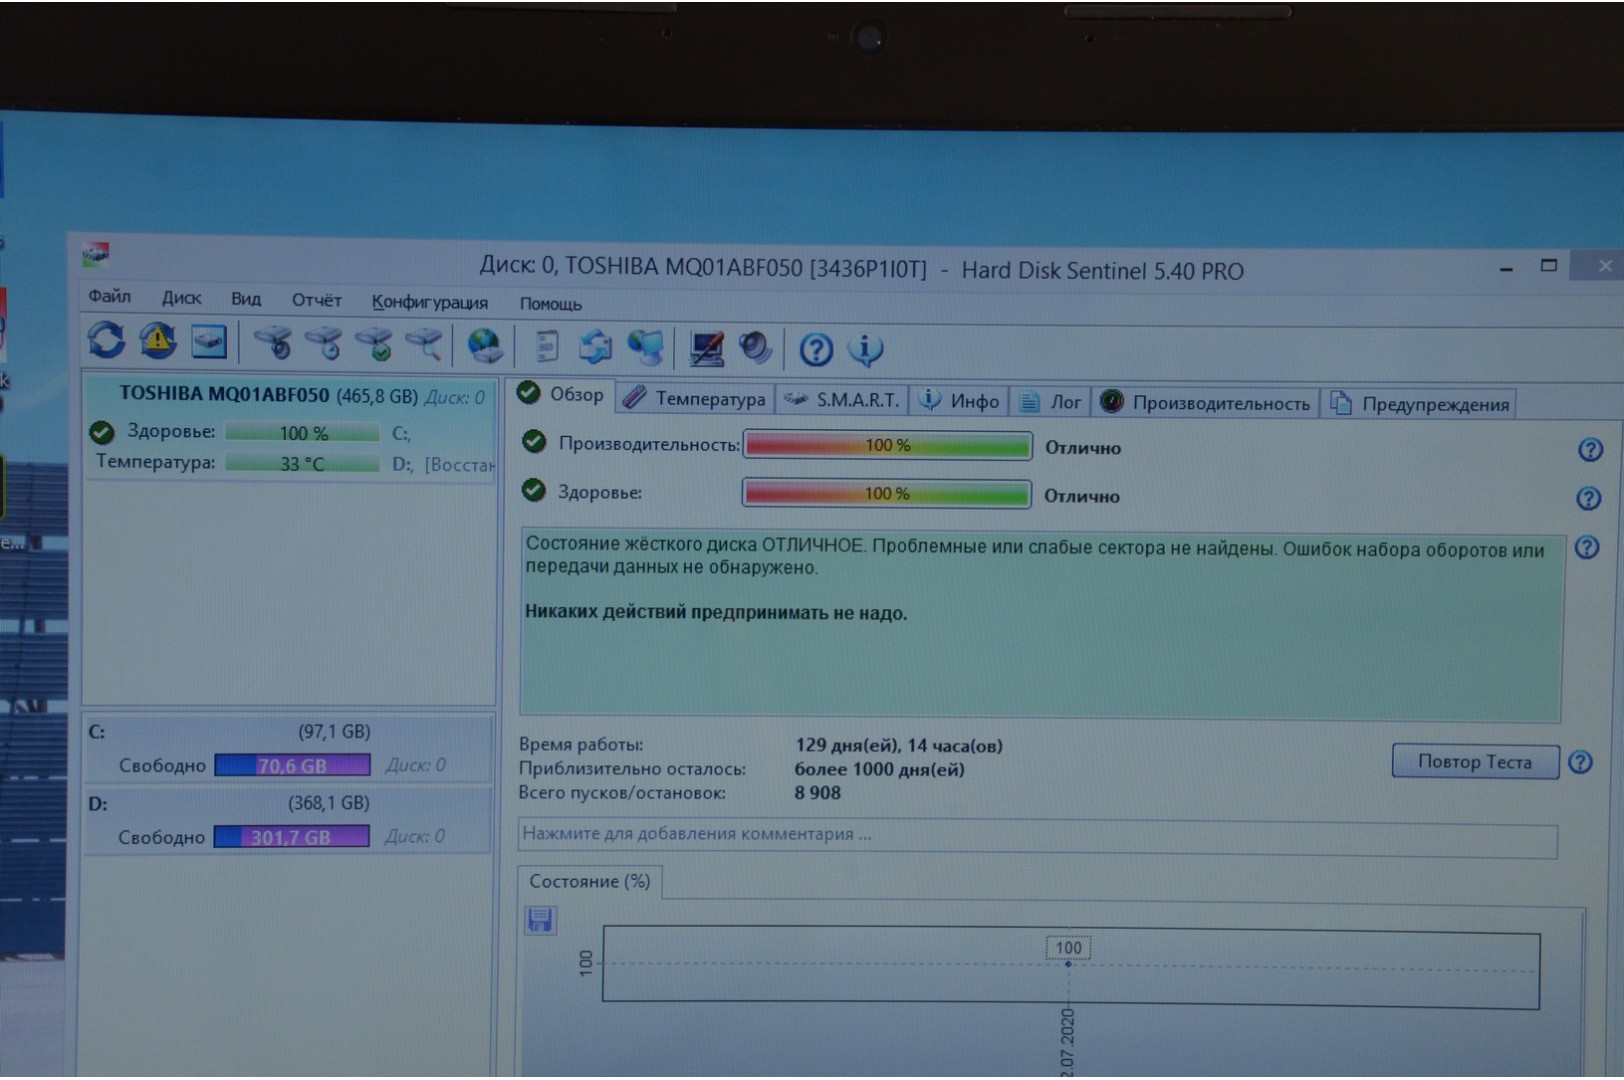Switch to the S.M.A.R.T. tab

(842, 400)
